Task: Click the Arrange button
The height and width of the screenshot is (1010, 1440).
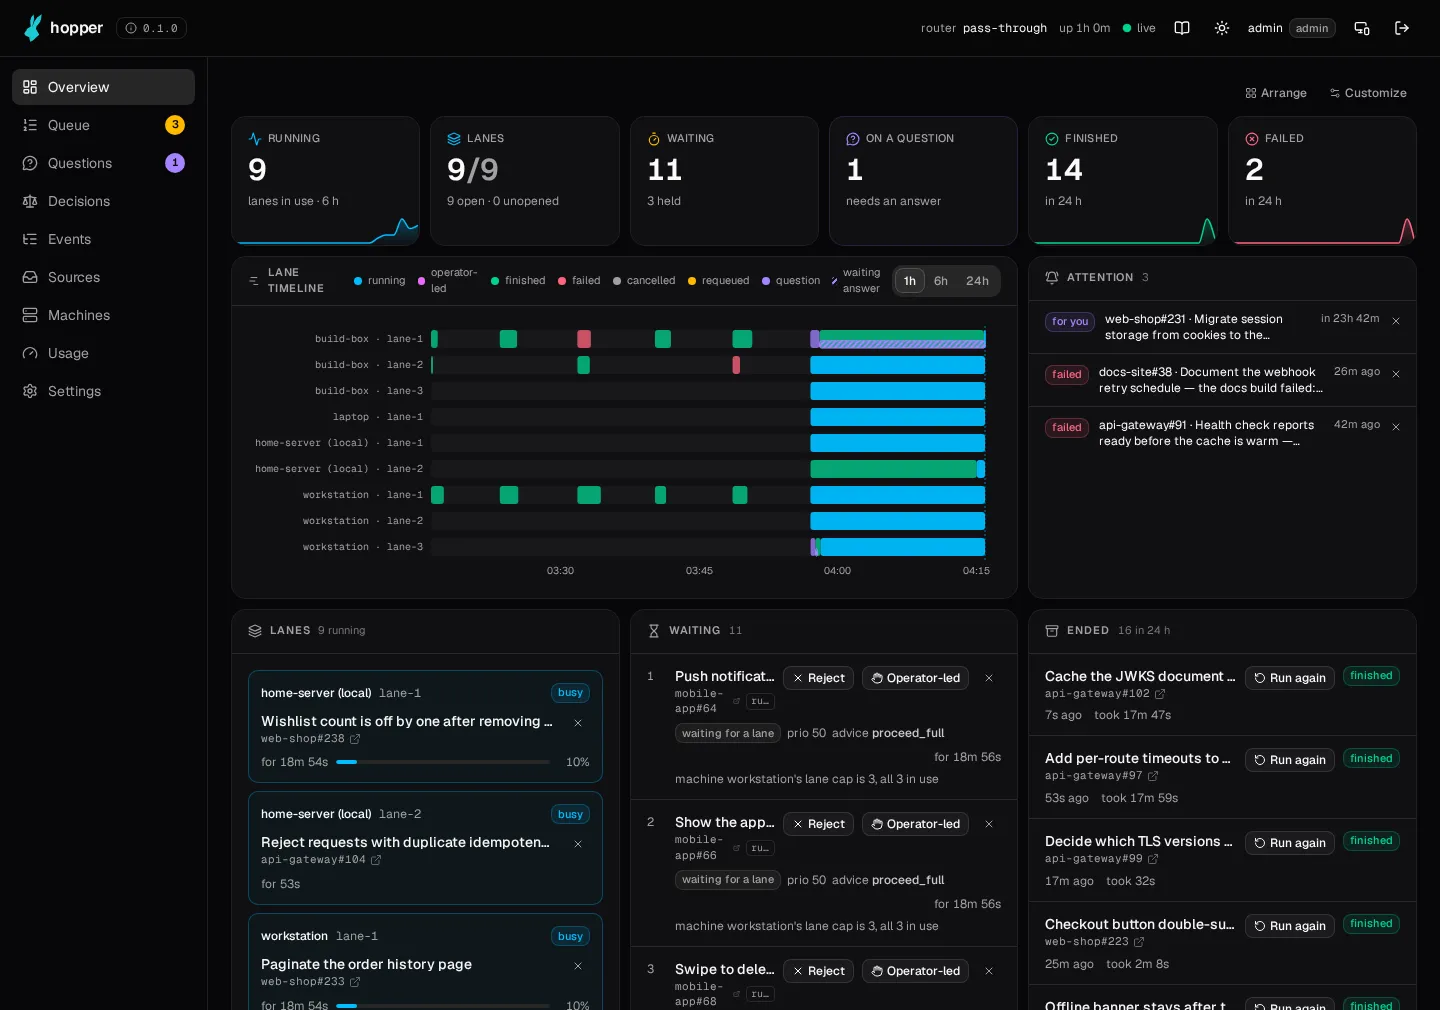Action: tap(1276, 93)
